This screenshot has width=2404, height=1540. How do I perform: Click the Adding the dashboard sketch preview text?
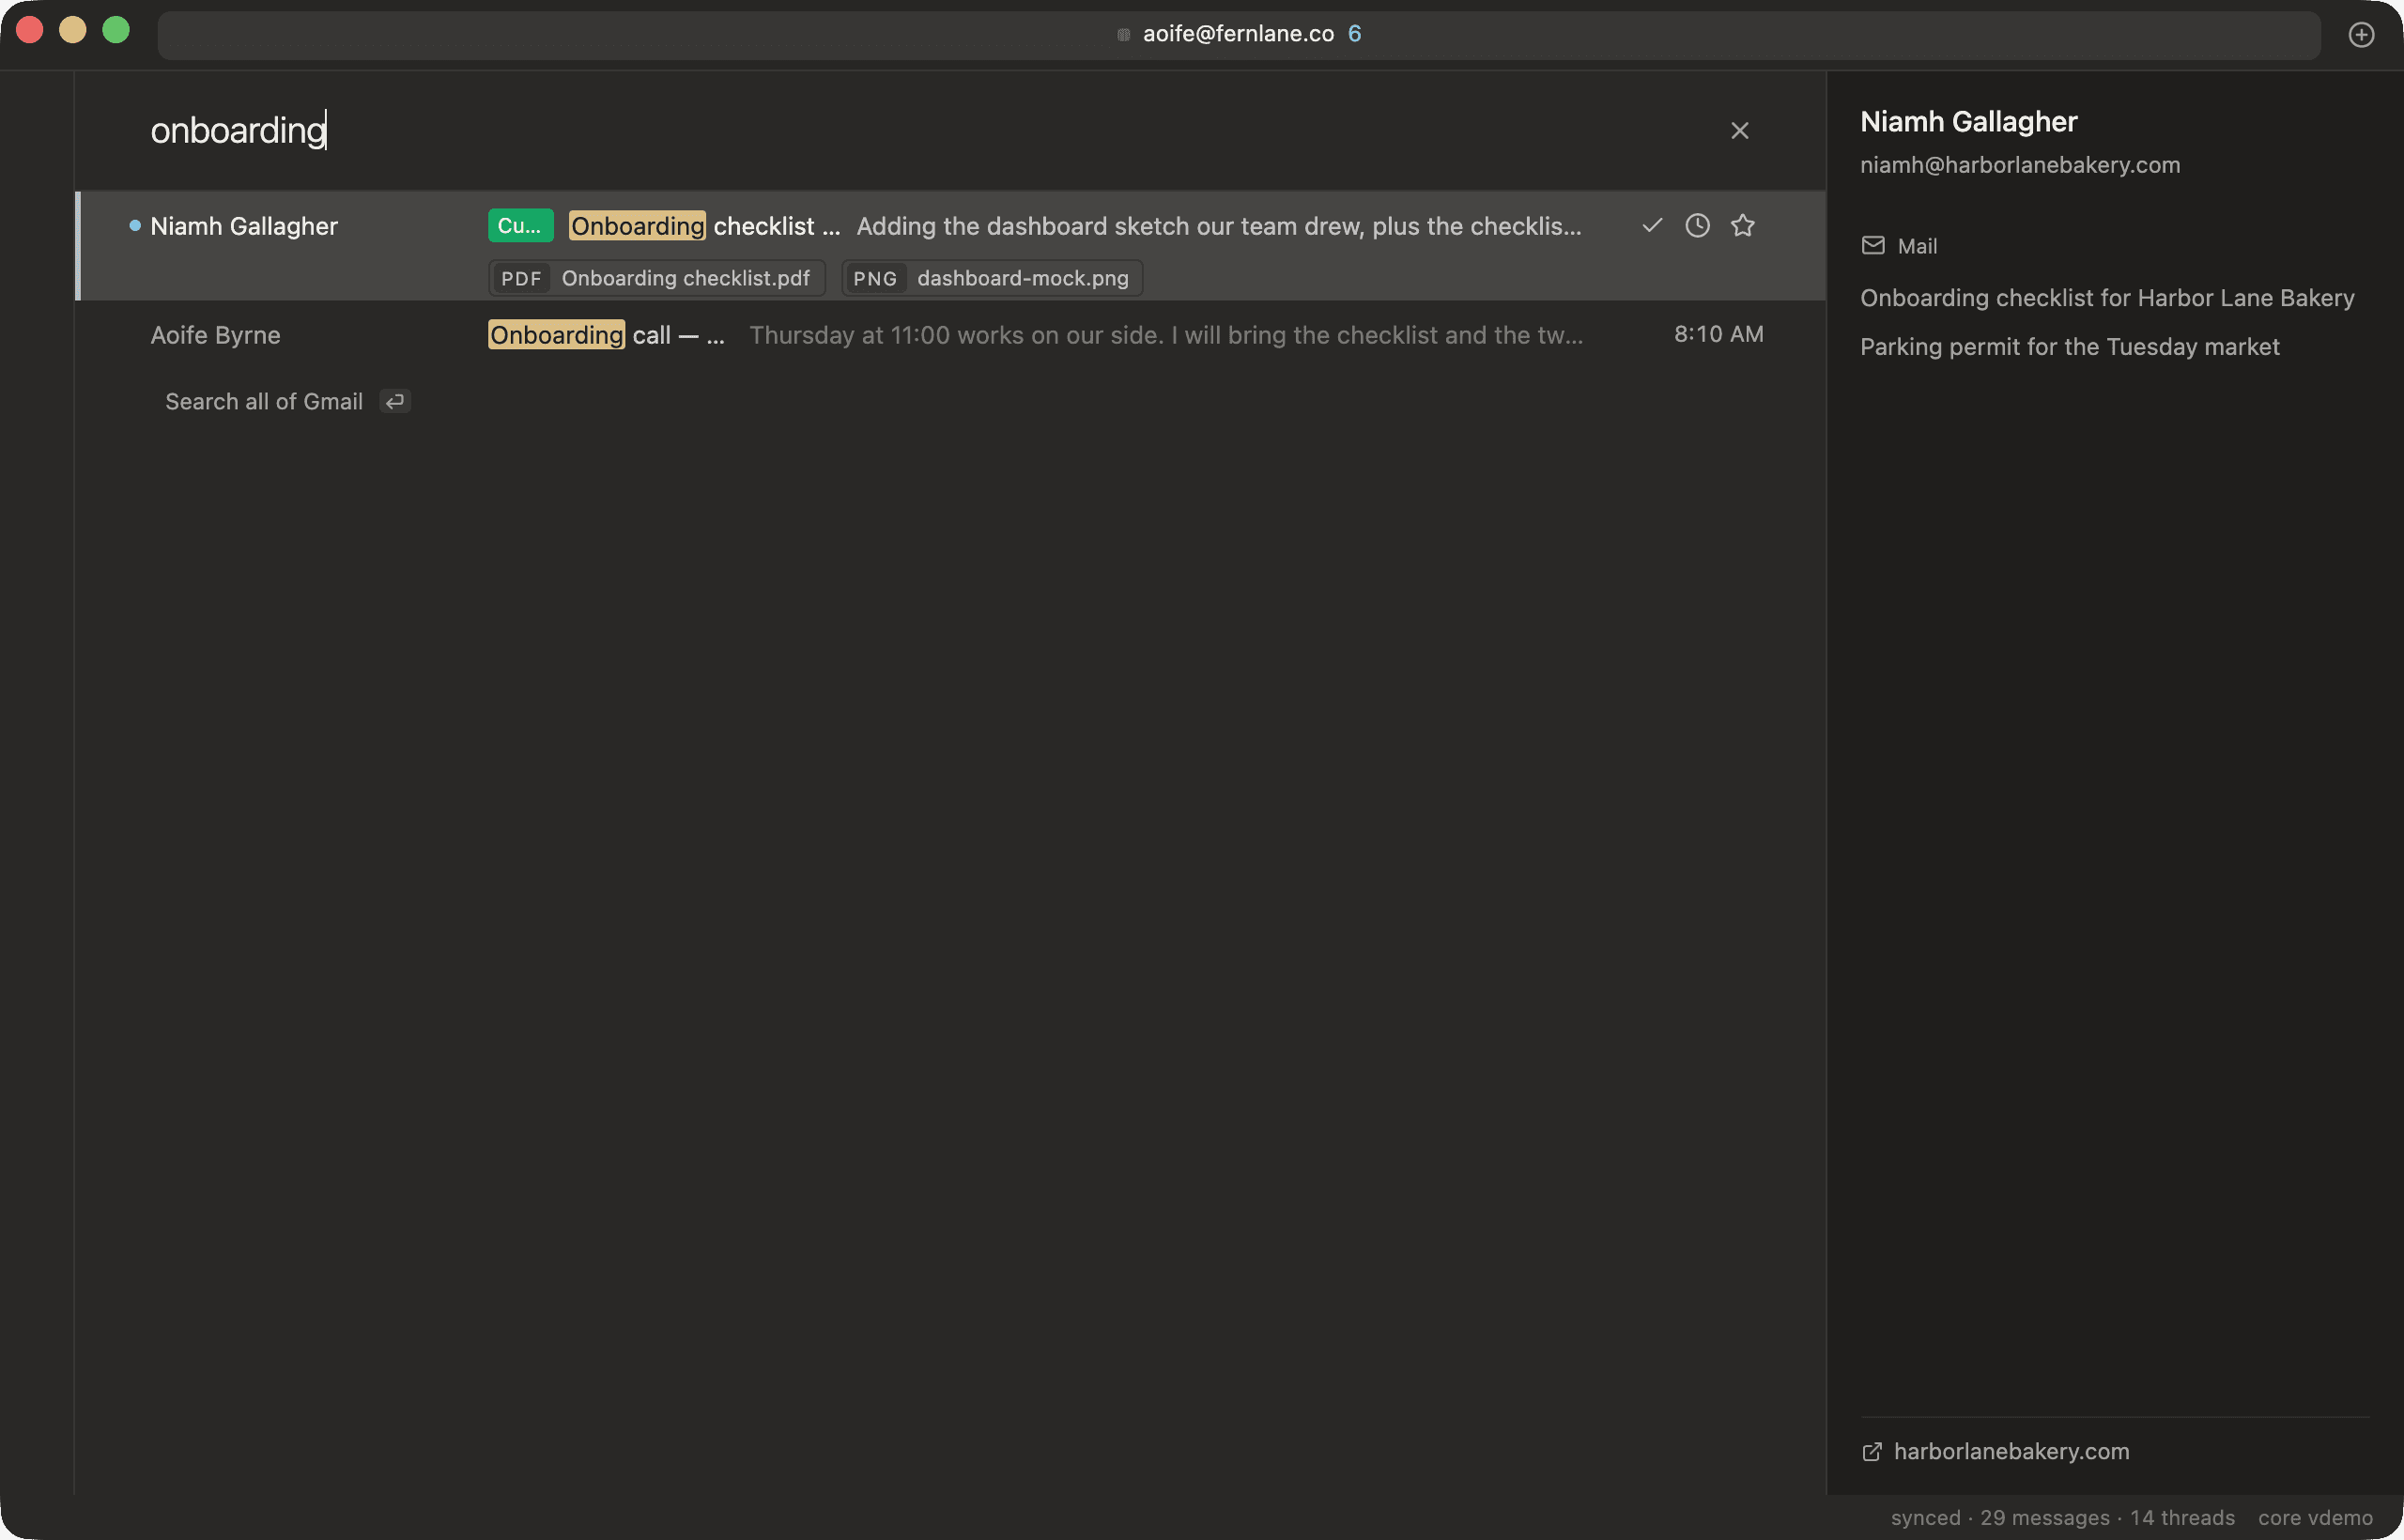[1219, 226]
